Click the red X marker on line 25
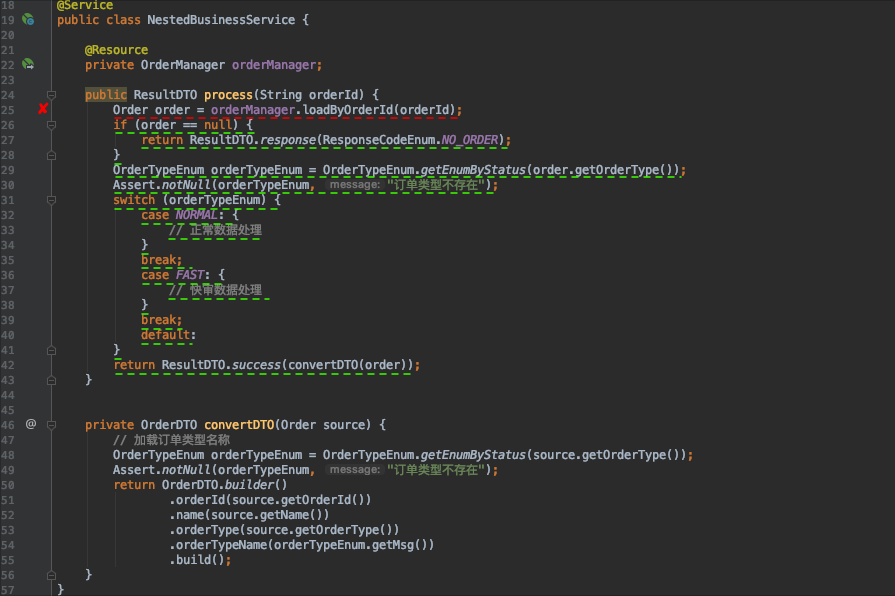 click(43, 109)
